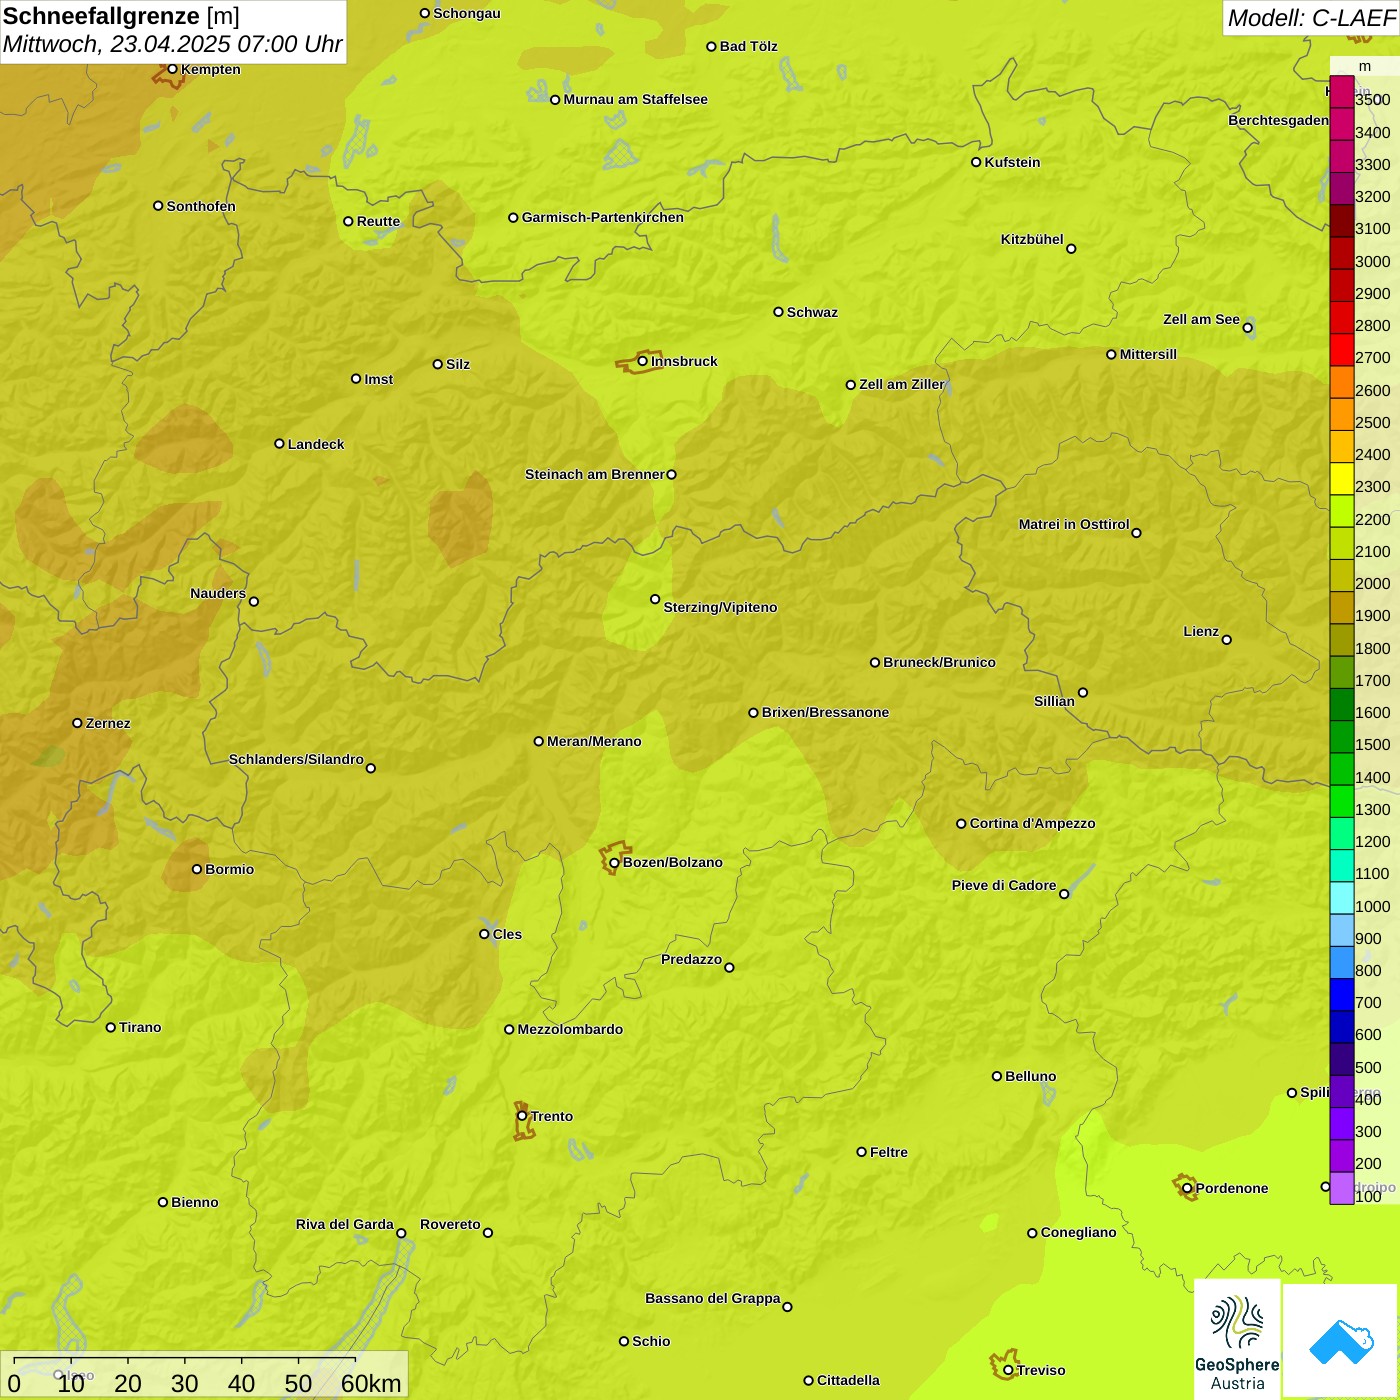This screenshot has height=1400, width=1400.
Task: Click the Treviso city marker circle
Action: pyautogui.click(x=1008, y=1371)
